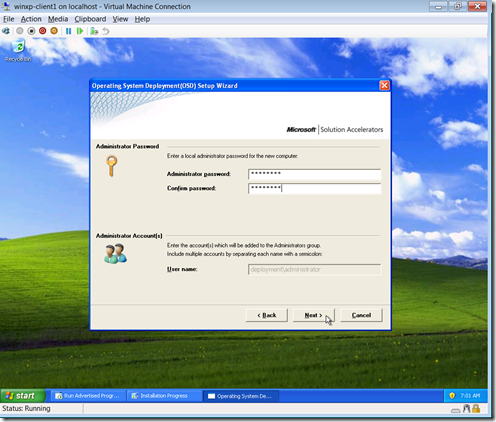Select Operating System Deployment taskbar item
The width and height of the screenshot is (496, 422).
point(241,396)
